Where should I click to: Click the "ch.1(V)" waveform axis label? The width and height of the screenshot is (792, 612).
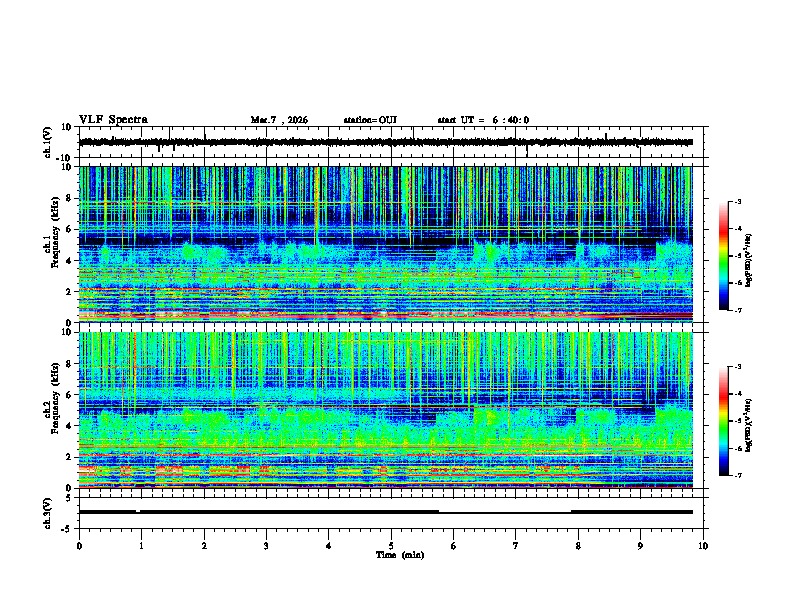[x=48, y=142]
